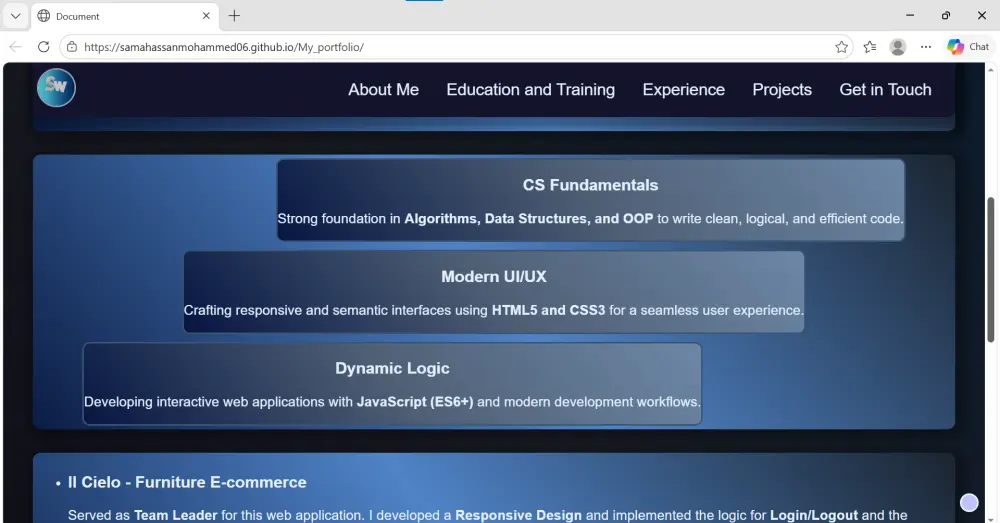Add this page to favorites star

click(841, 47)
